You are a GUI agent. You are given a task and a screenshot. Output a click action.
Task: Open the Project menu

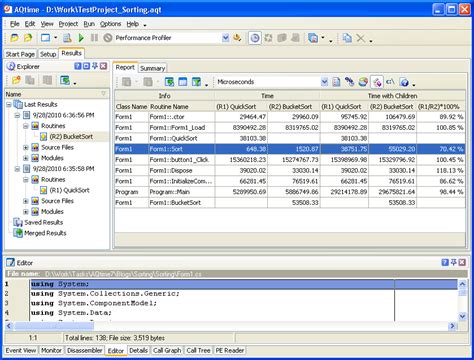pyautogui.click(x=68, y=24)
